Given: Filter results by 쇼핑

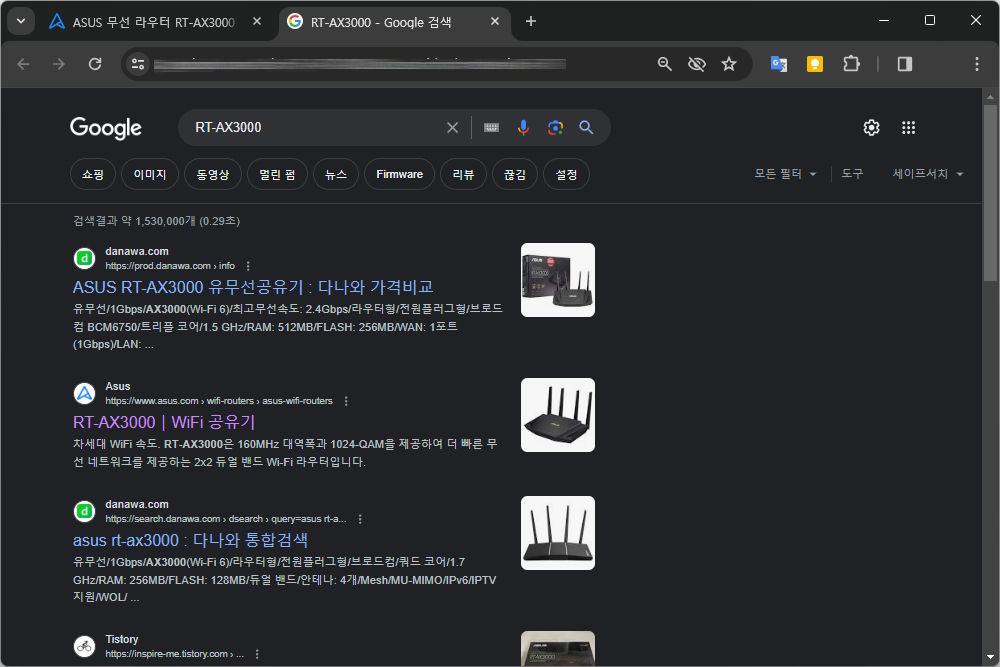Looking at the screenshot, I should point(92,174).
